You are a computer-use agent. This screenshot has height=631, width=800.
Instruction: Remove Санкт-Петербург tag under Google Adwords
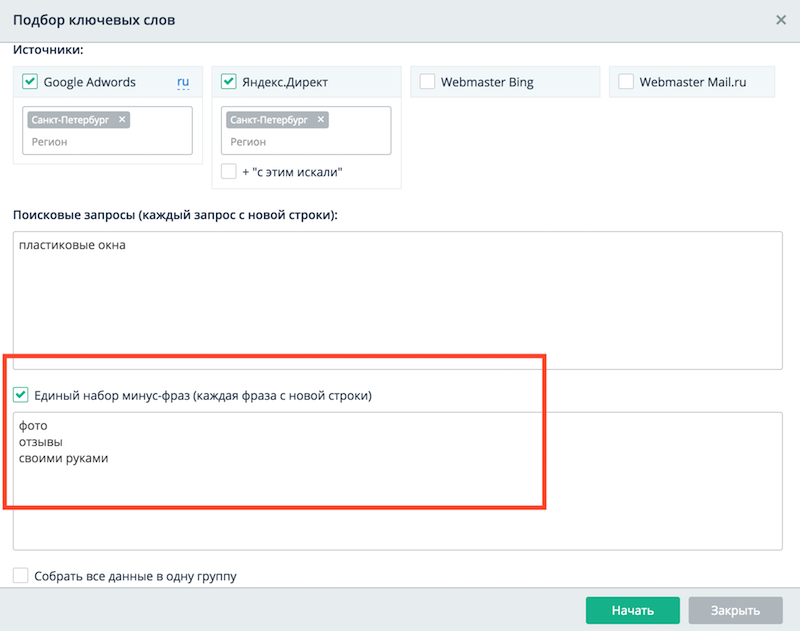[122, 120]
